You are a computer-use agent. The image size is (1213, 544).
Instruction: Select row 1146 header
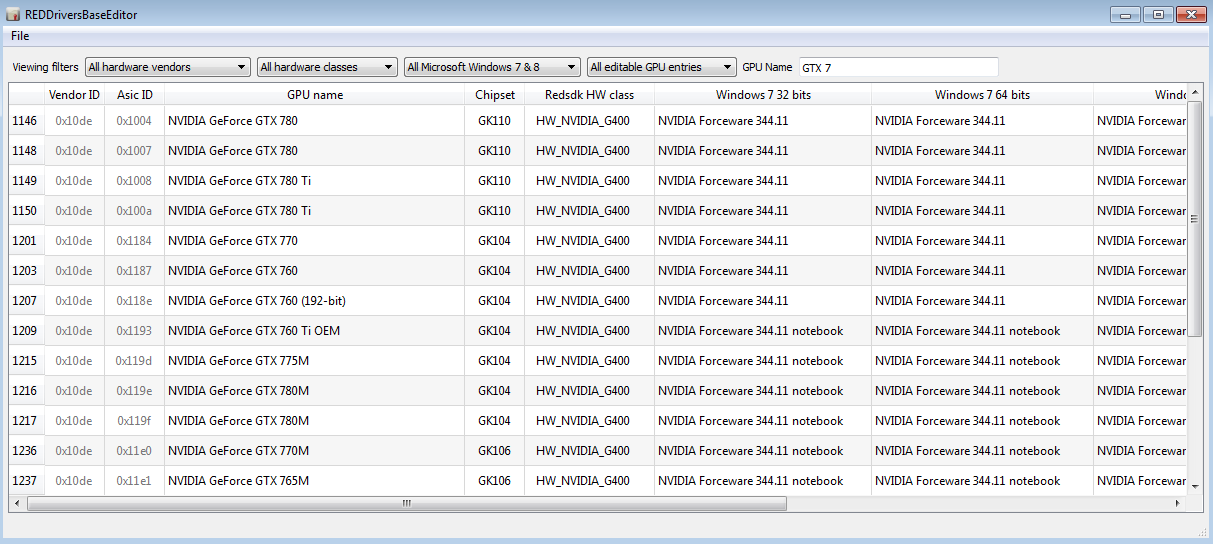(x=25, y=121)
